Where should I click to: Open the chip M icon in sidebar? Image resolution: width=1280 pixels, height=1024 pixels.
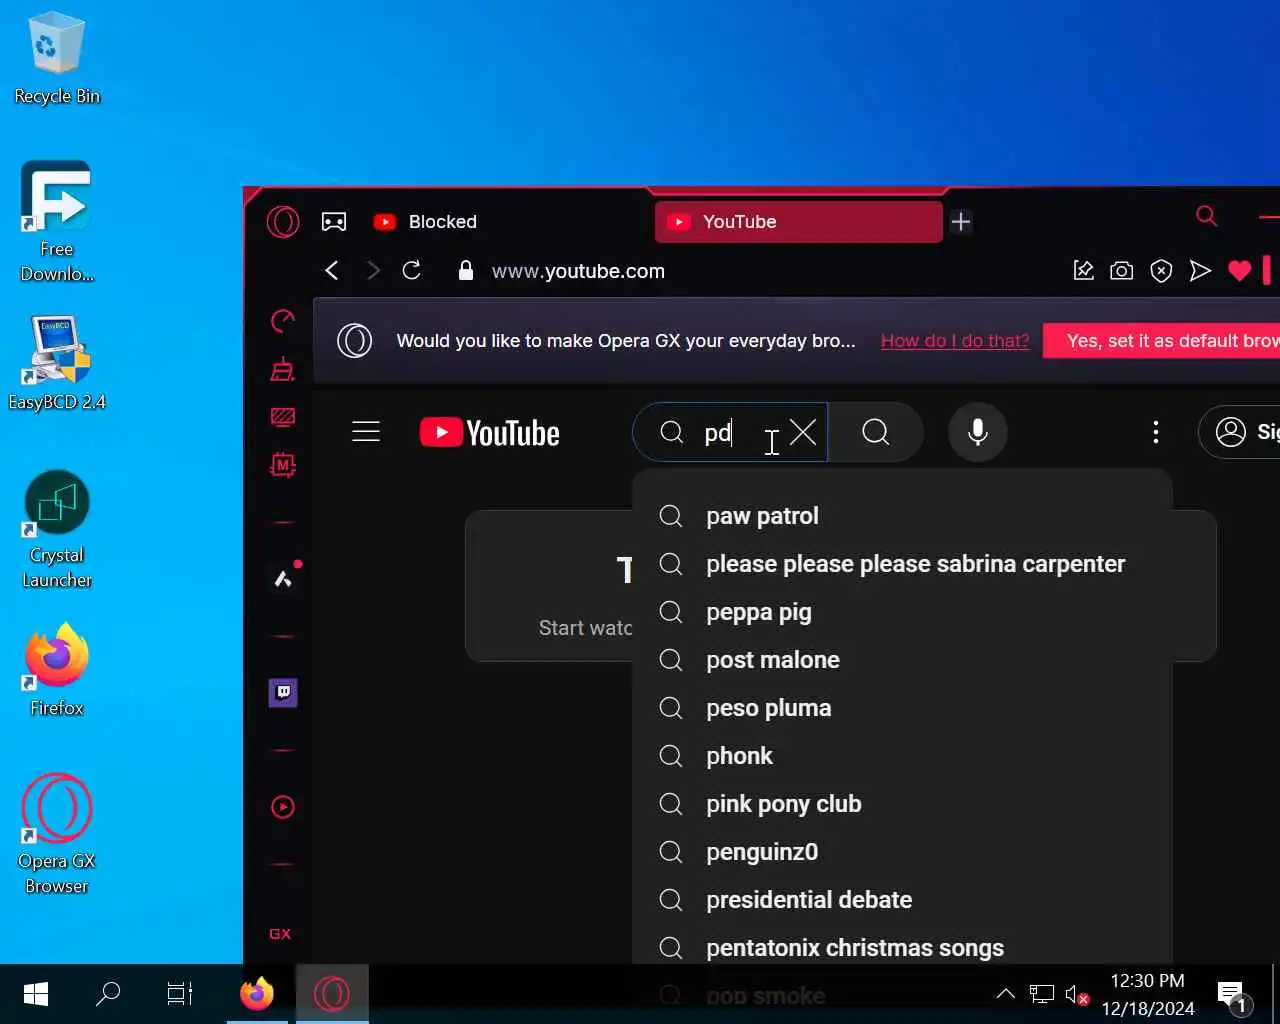pyautogui.click(x=283, y=465)
